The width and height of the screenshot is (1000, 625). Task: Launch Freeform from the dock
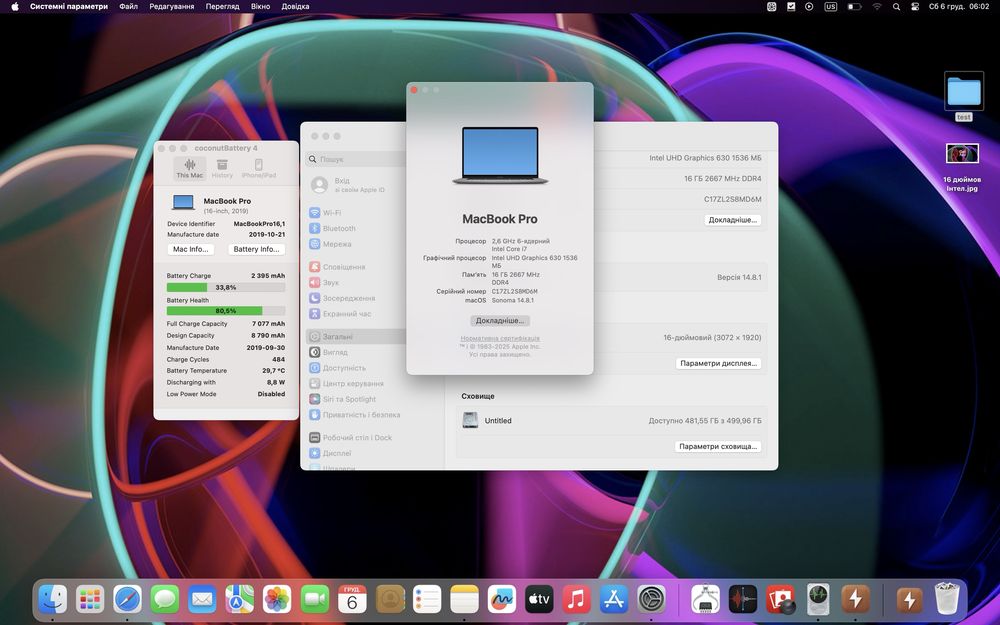[502, 599]
